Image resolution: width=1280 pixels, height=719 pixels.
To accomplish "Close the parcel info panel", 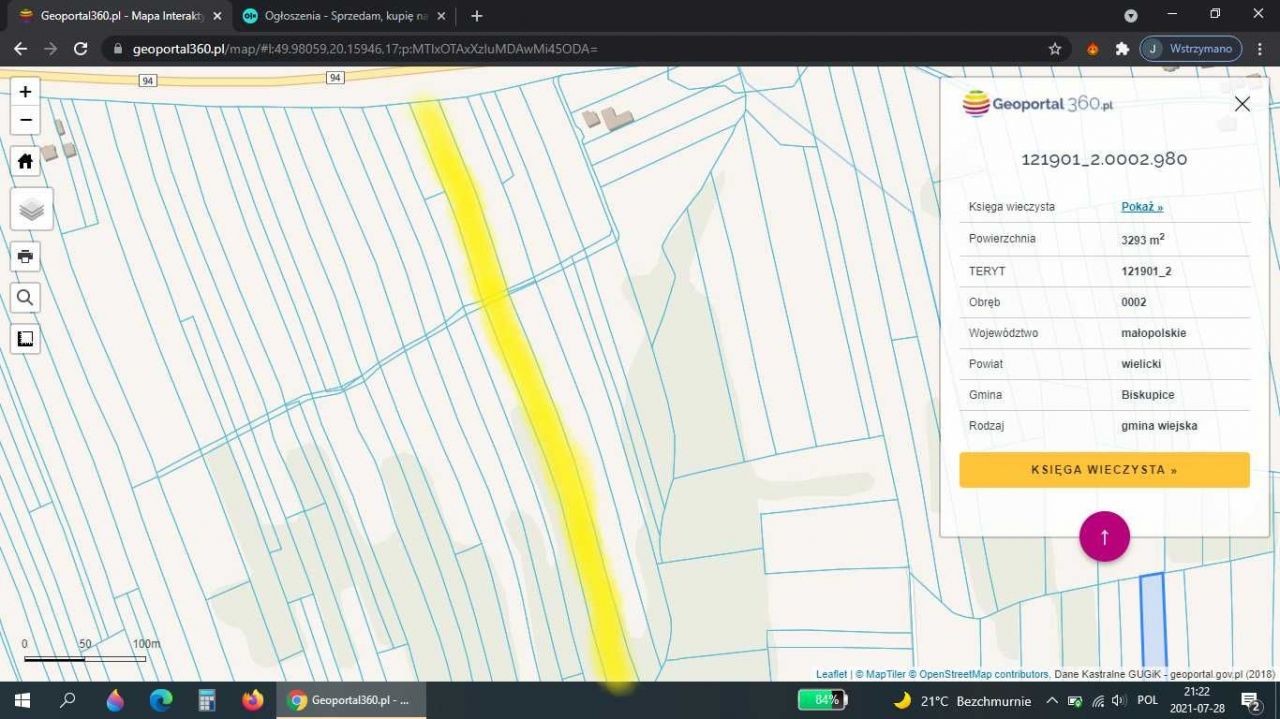I will pyautogui.click(x=1242, y=104).
